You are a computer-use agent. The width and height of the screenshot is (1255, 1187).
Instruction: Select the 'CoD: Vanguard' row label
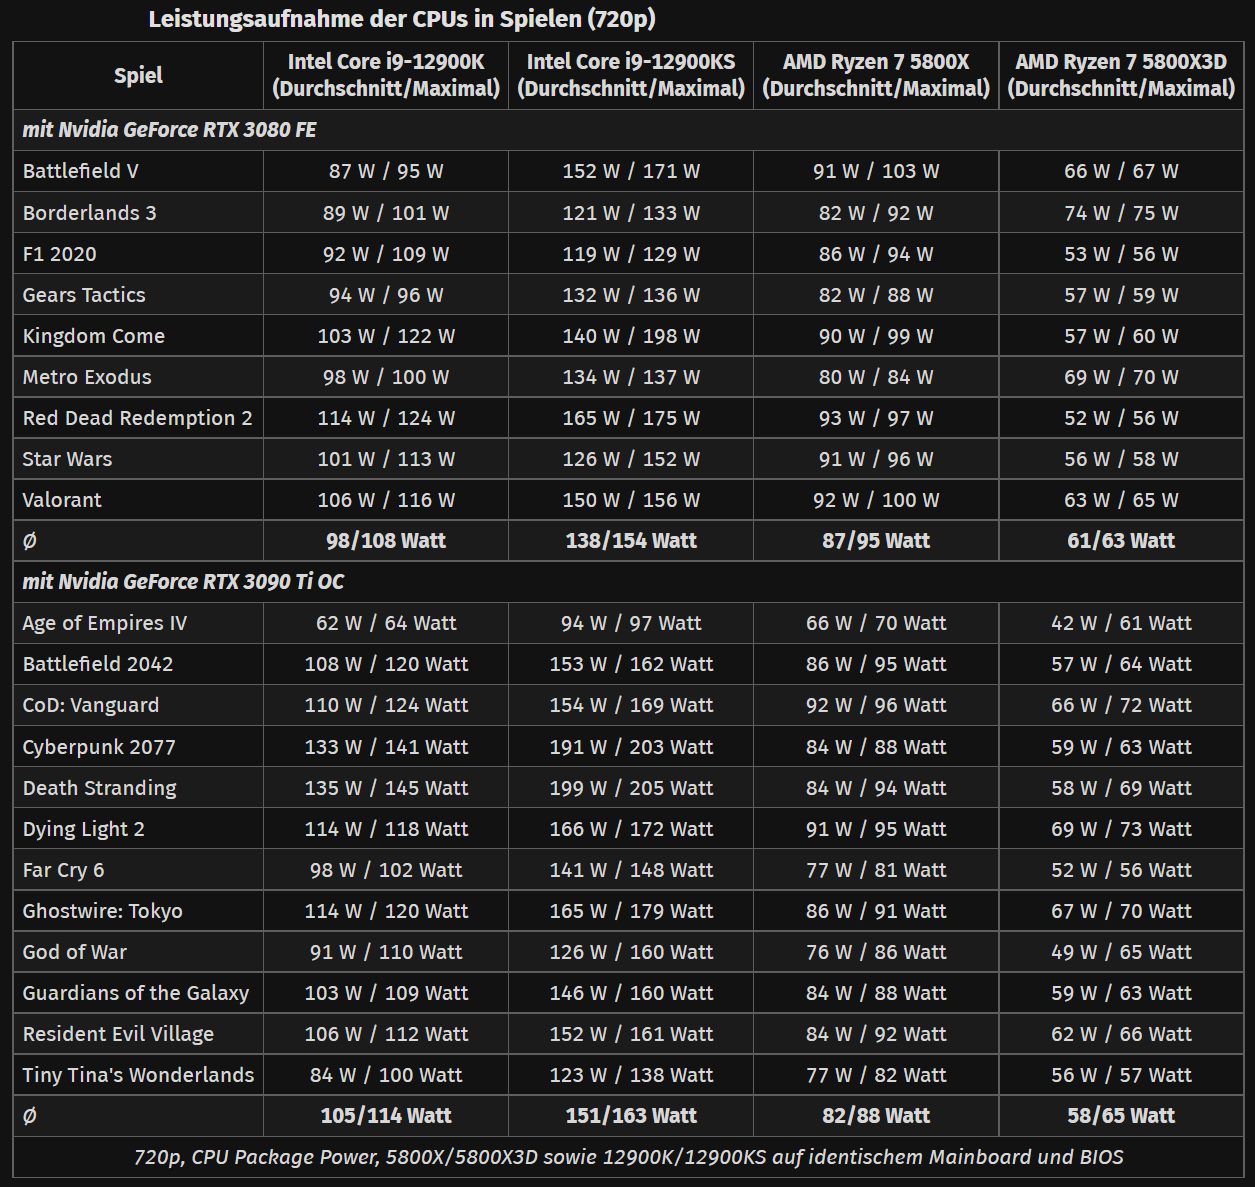coord(91,705)
